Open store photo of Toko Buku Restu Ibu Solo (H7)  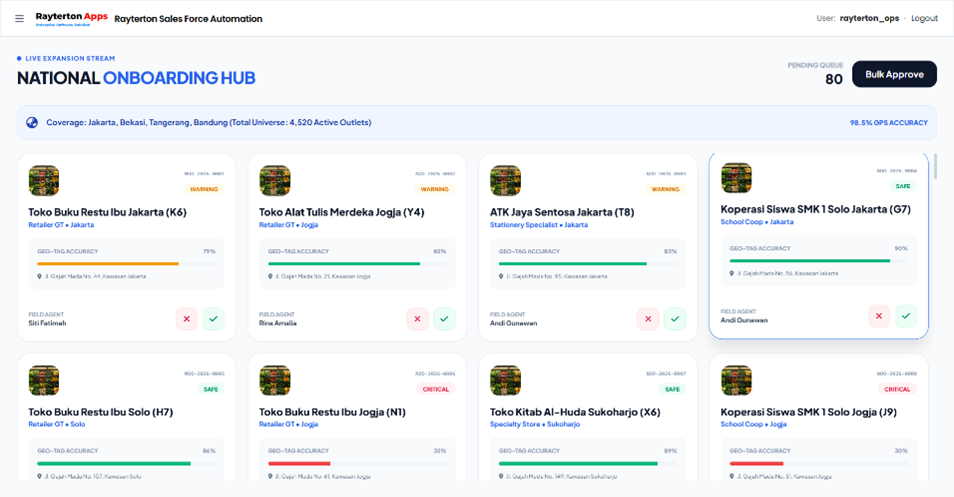44,380
